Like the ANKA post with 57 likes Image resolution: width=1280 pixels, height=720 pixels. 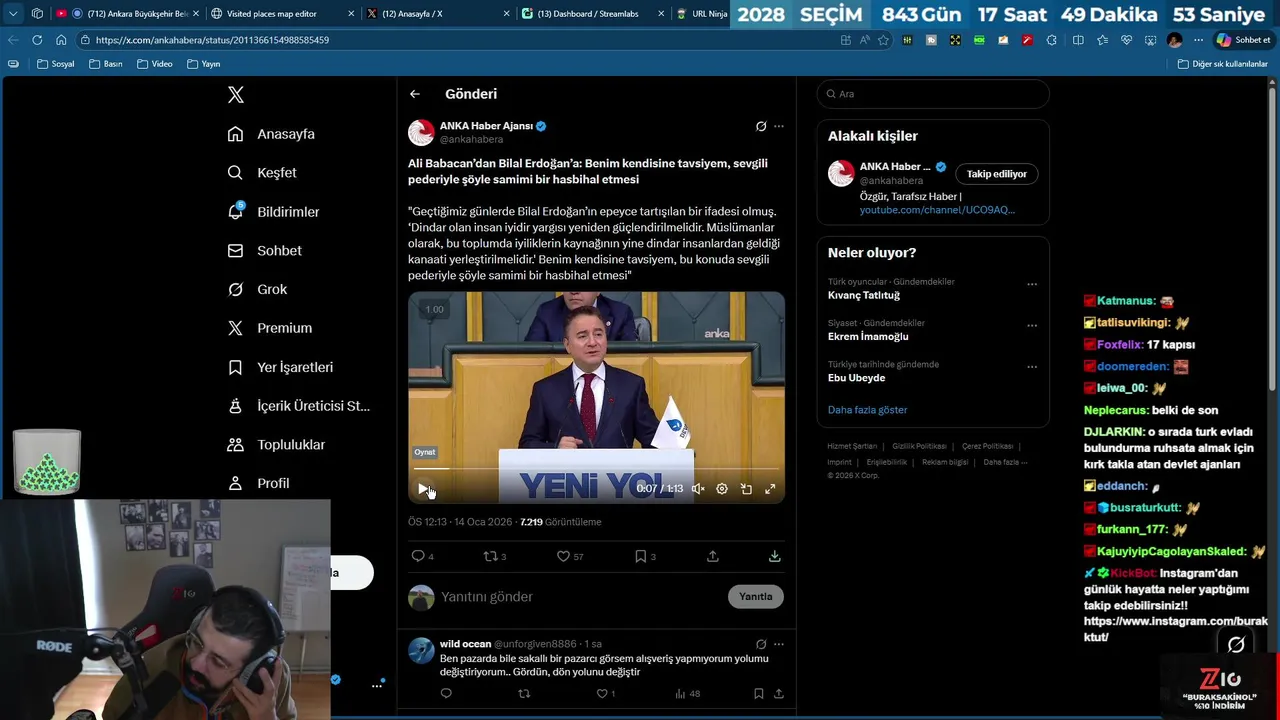pyautogui.click(x=570, y=556)
